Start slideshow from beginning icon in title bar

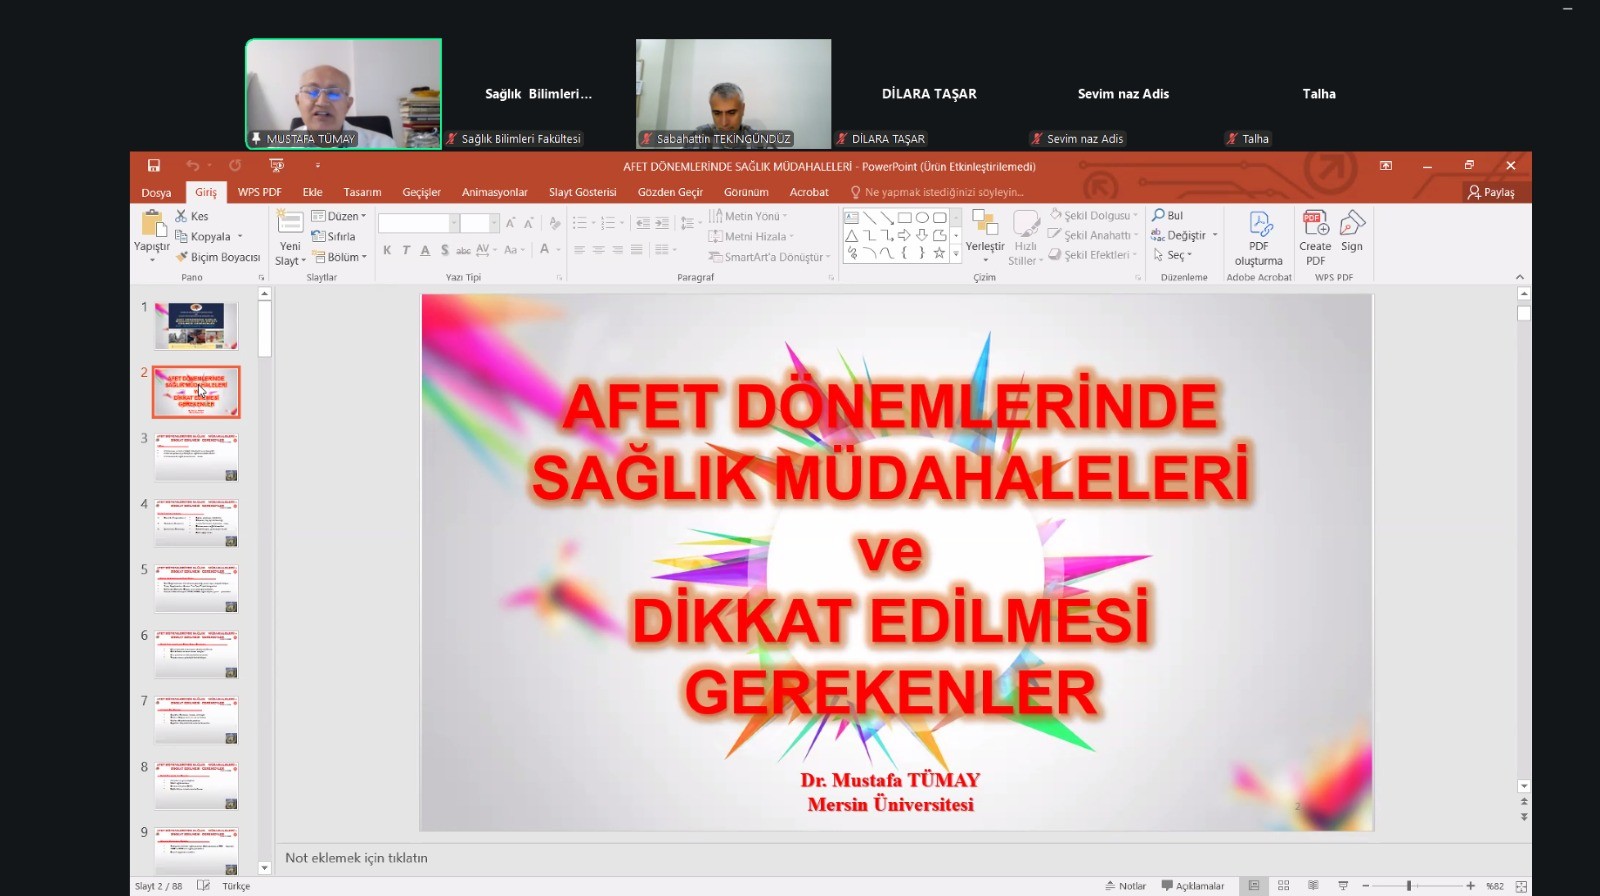(277, 166)
